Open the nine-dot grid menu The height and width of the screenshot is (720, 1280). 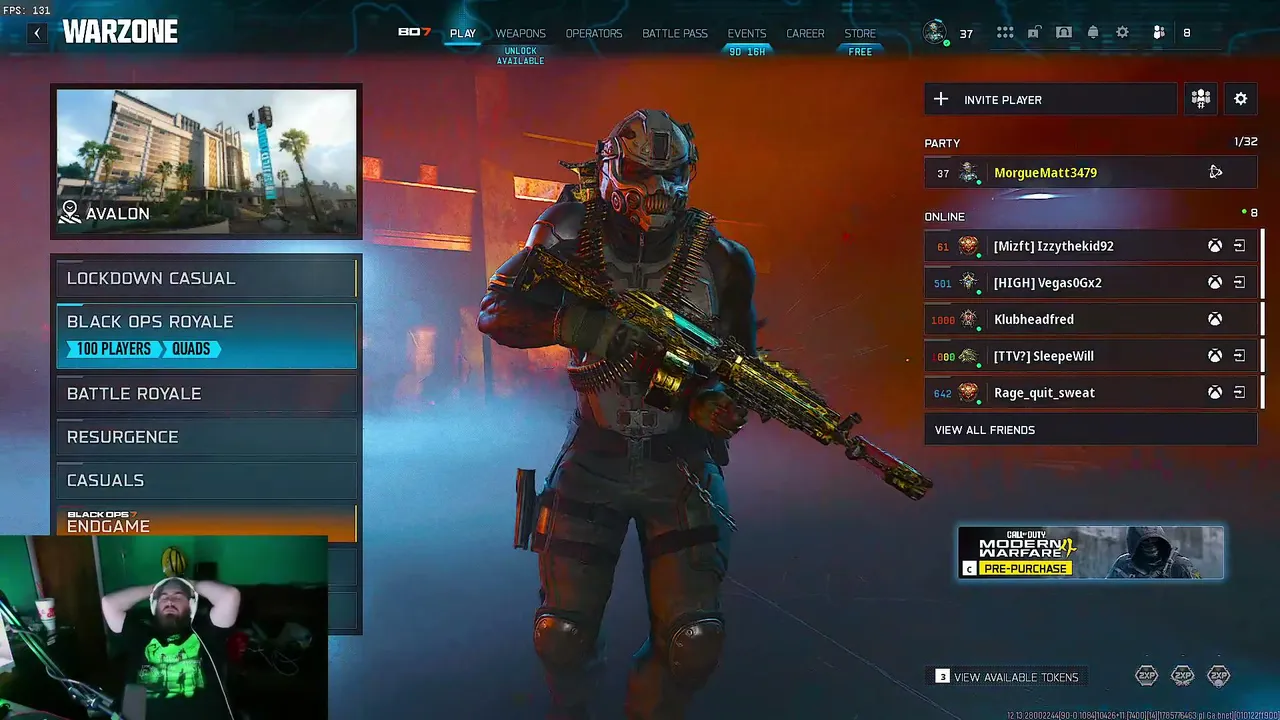[1005, 33]
